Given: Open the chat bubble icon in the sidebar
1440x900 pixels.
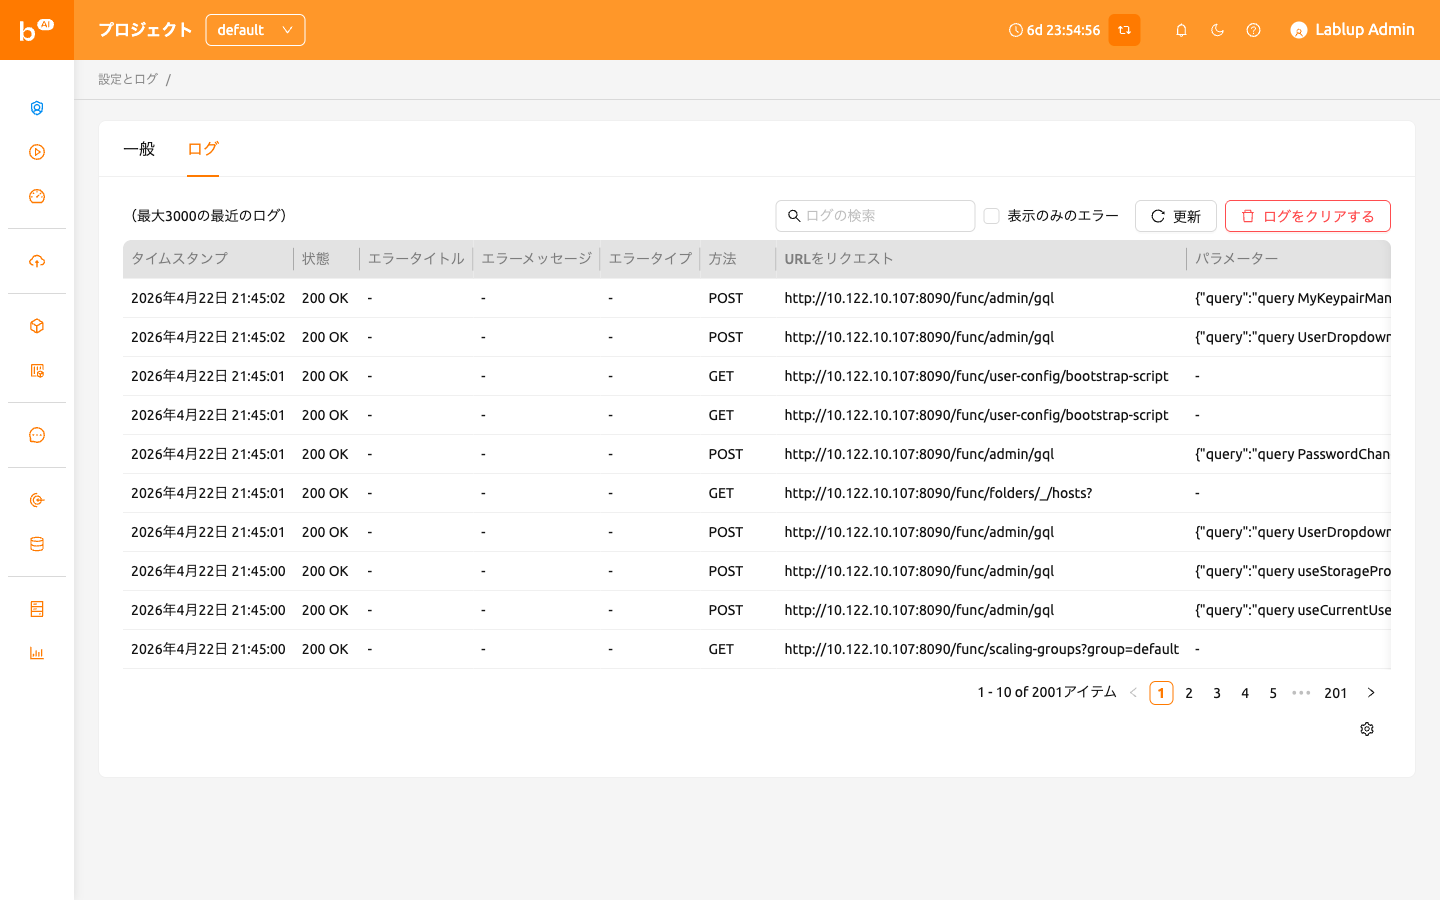Looking at the screenshot, I should pyautogui.click(x=37, y=435).
